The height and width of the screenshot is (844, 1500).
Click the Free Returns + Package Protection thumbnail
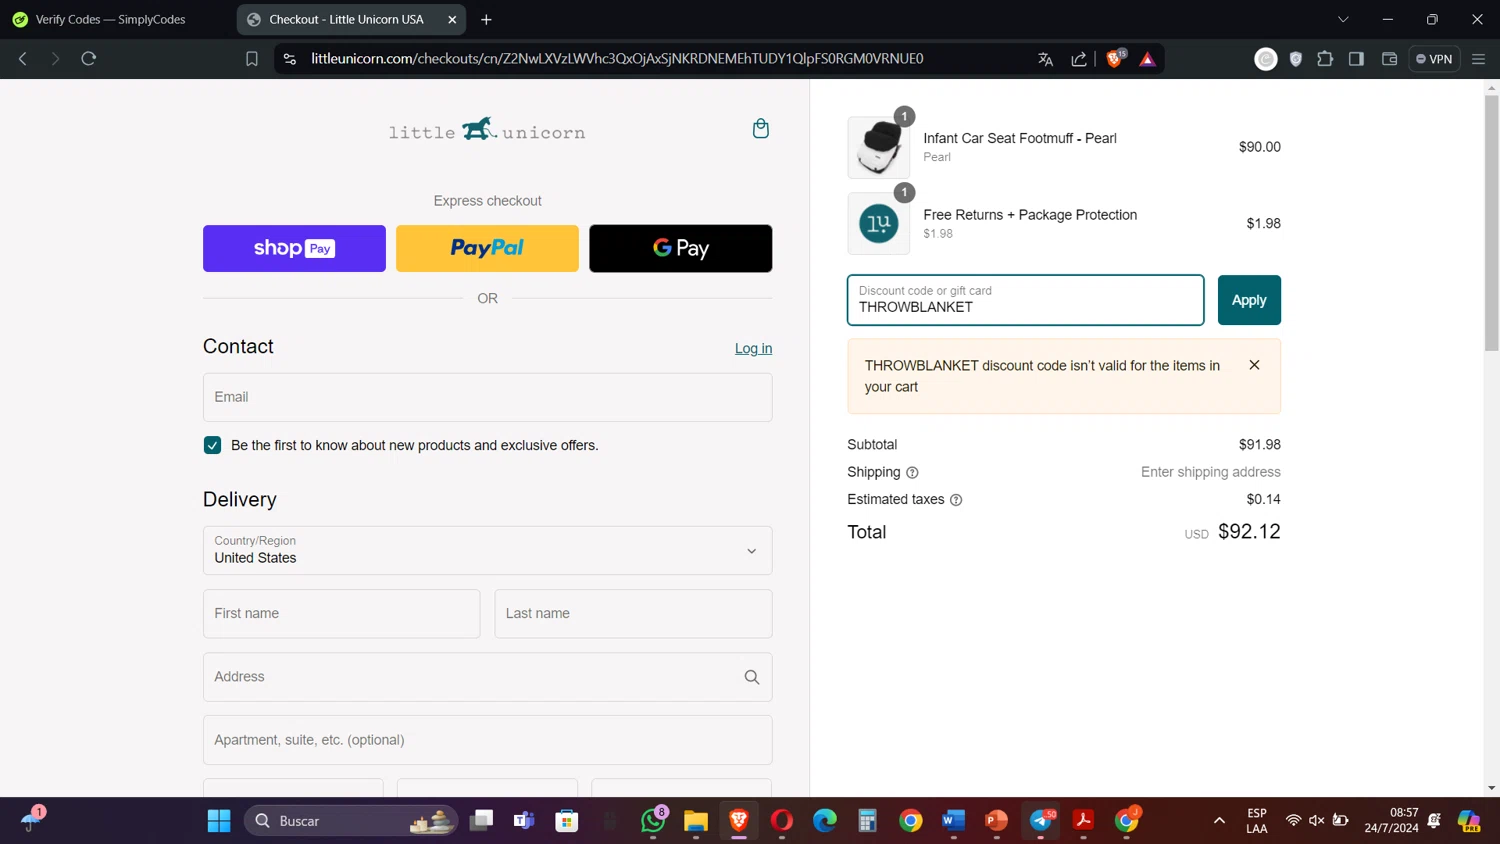pos(878,223)
